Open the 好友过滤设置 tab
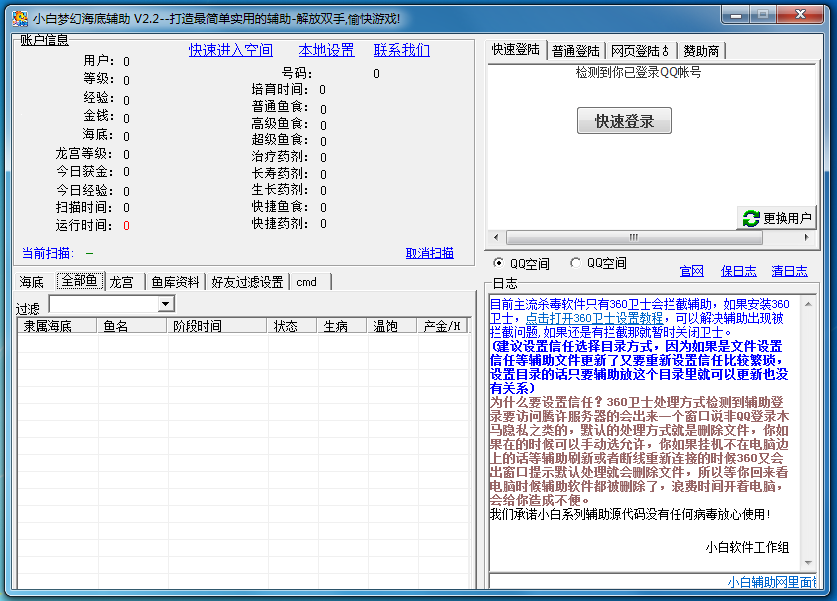837x601 pixels. coord(247,282)
